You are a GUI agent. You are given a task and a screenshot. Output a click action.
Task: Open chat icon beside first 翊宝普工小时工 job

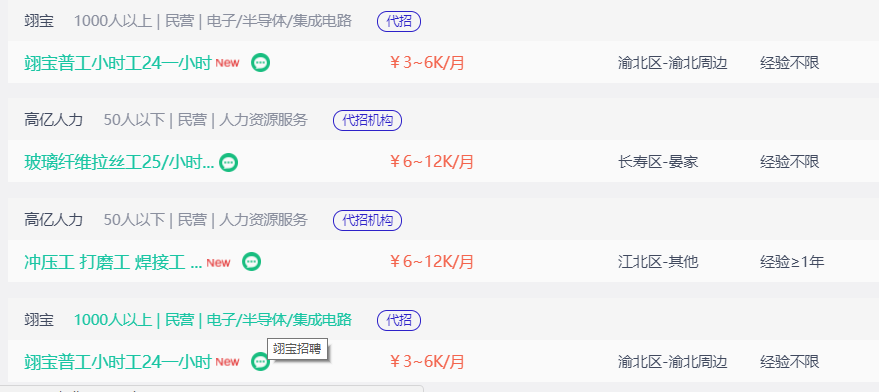[260, 62]
